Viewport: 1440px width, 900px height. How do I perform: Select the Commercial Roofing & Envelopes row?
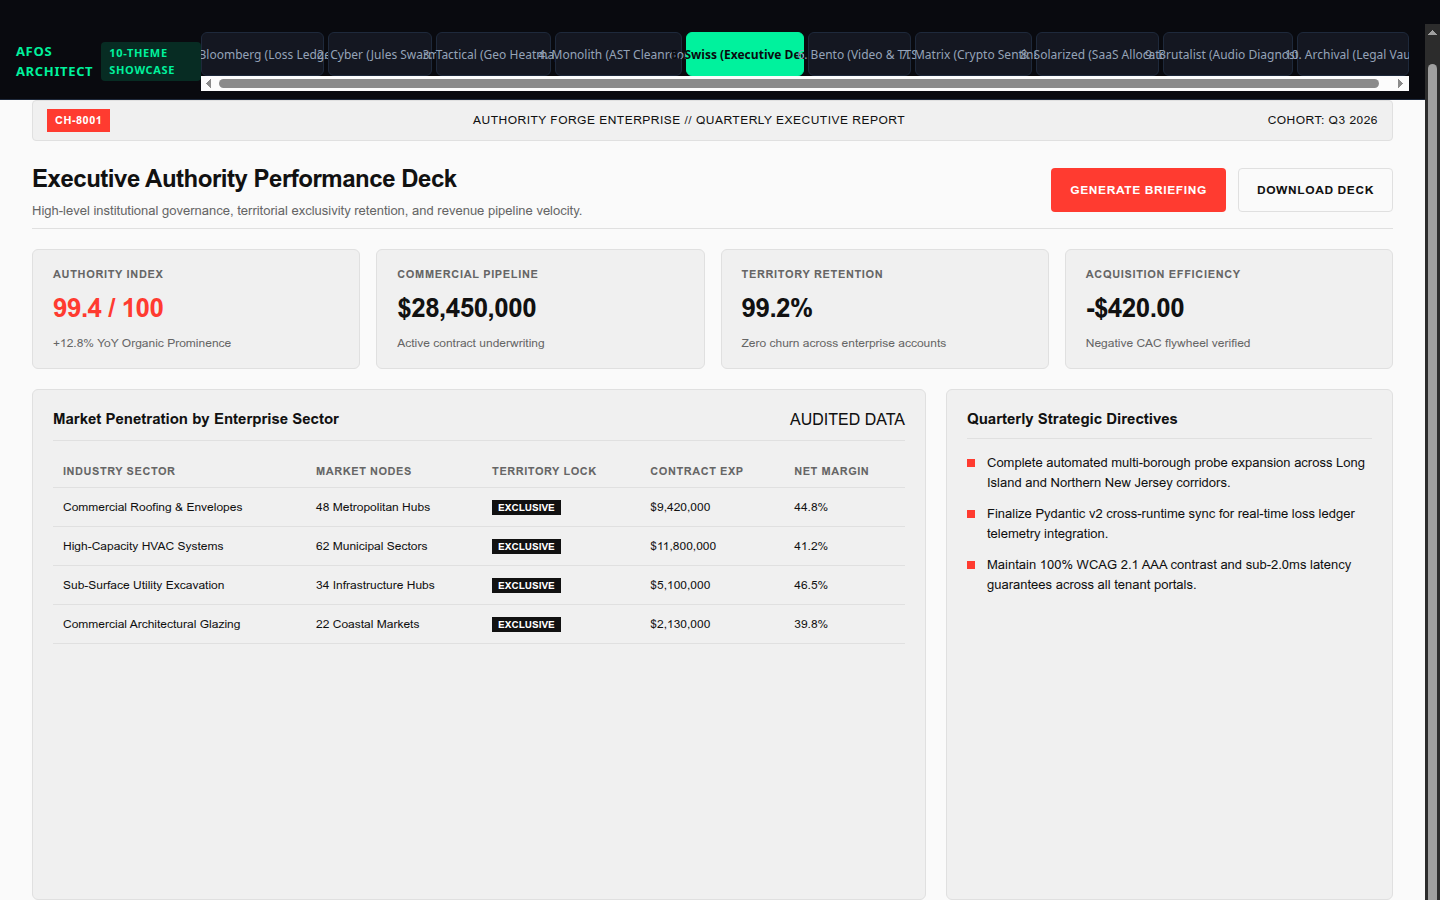pos(479,507)
